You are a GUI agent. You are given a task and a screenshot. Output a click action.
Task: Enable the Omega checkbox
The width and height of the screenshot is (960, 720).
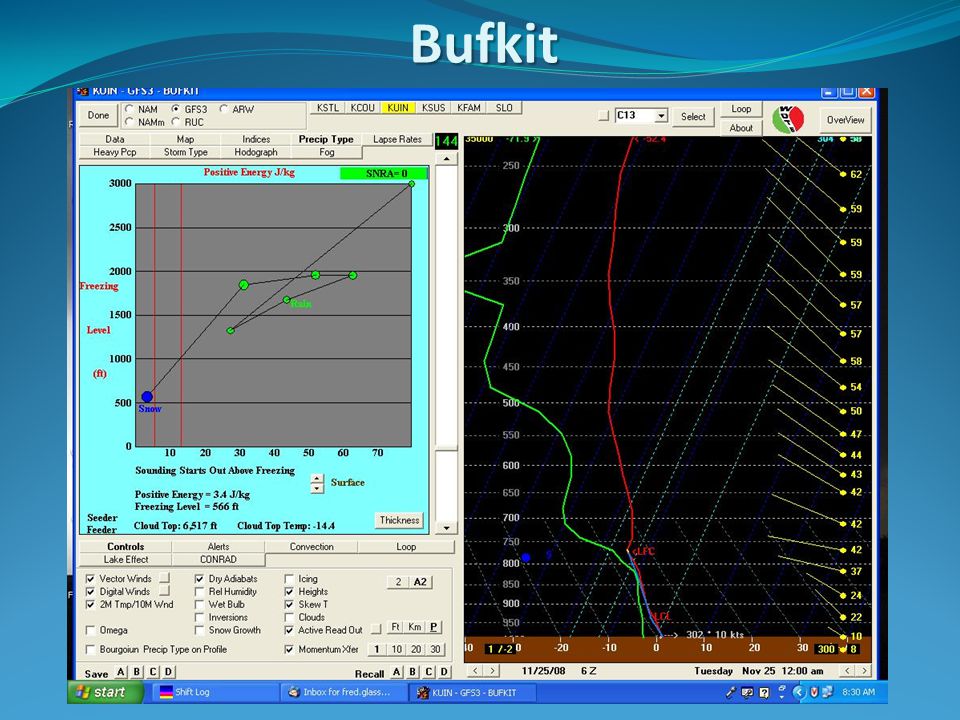91,630
